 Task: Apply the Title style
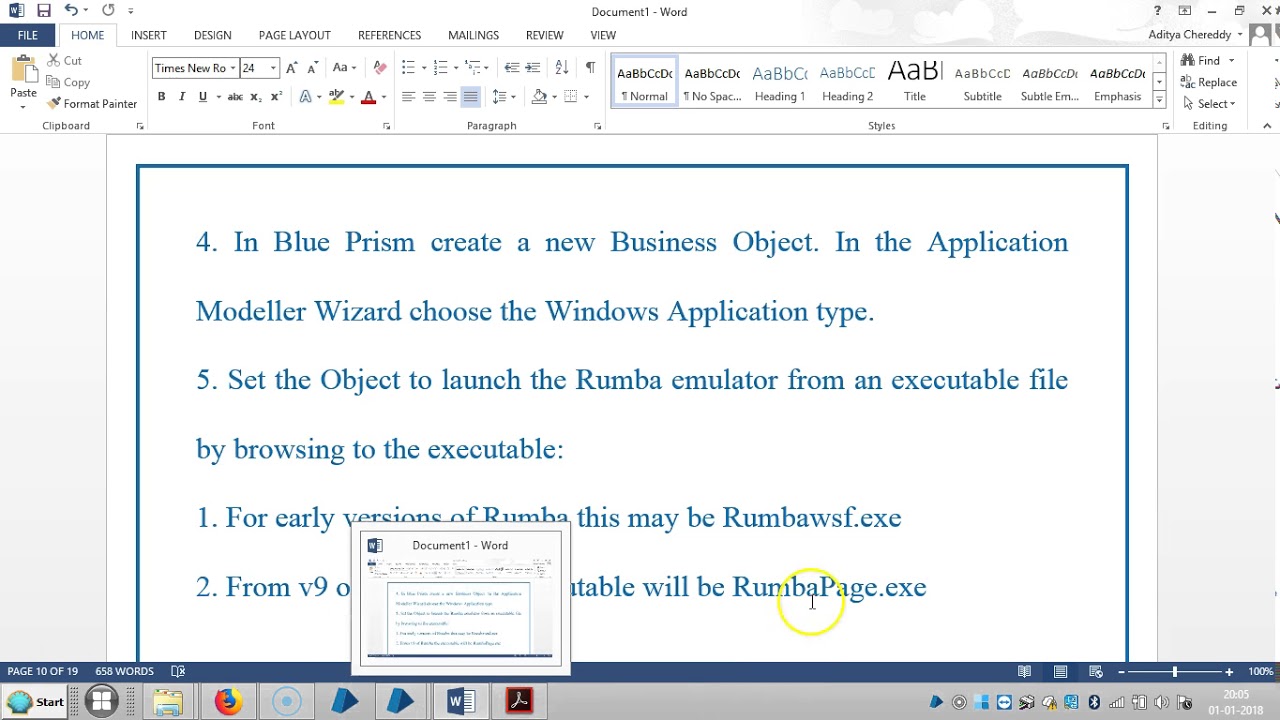[x=915, y=83]
